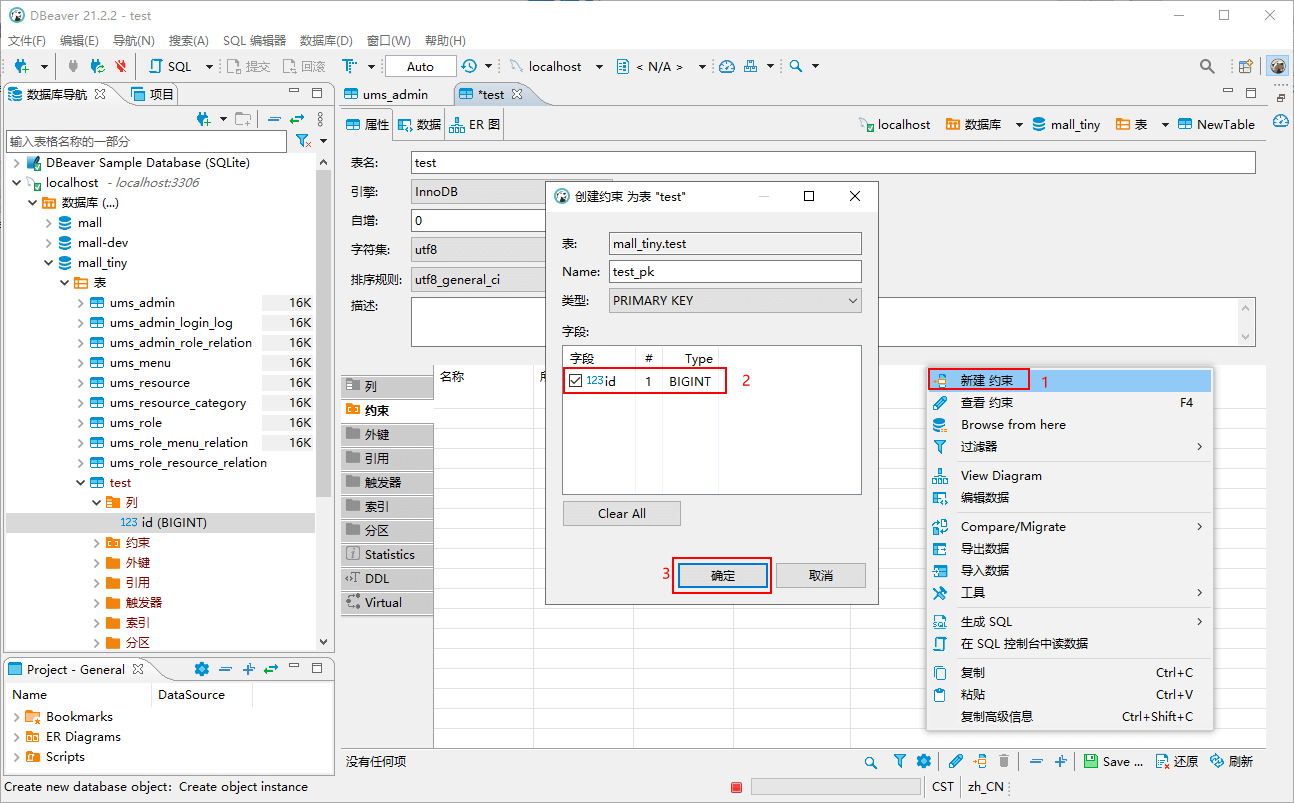The height and width of the screenshot is (803, 1294).
Task: Click settings gear in Project - General panel
Action: tap(201, 669)
